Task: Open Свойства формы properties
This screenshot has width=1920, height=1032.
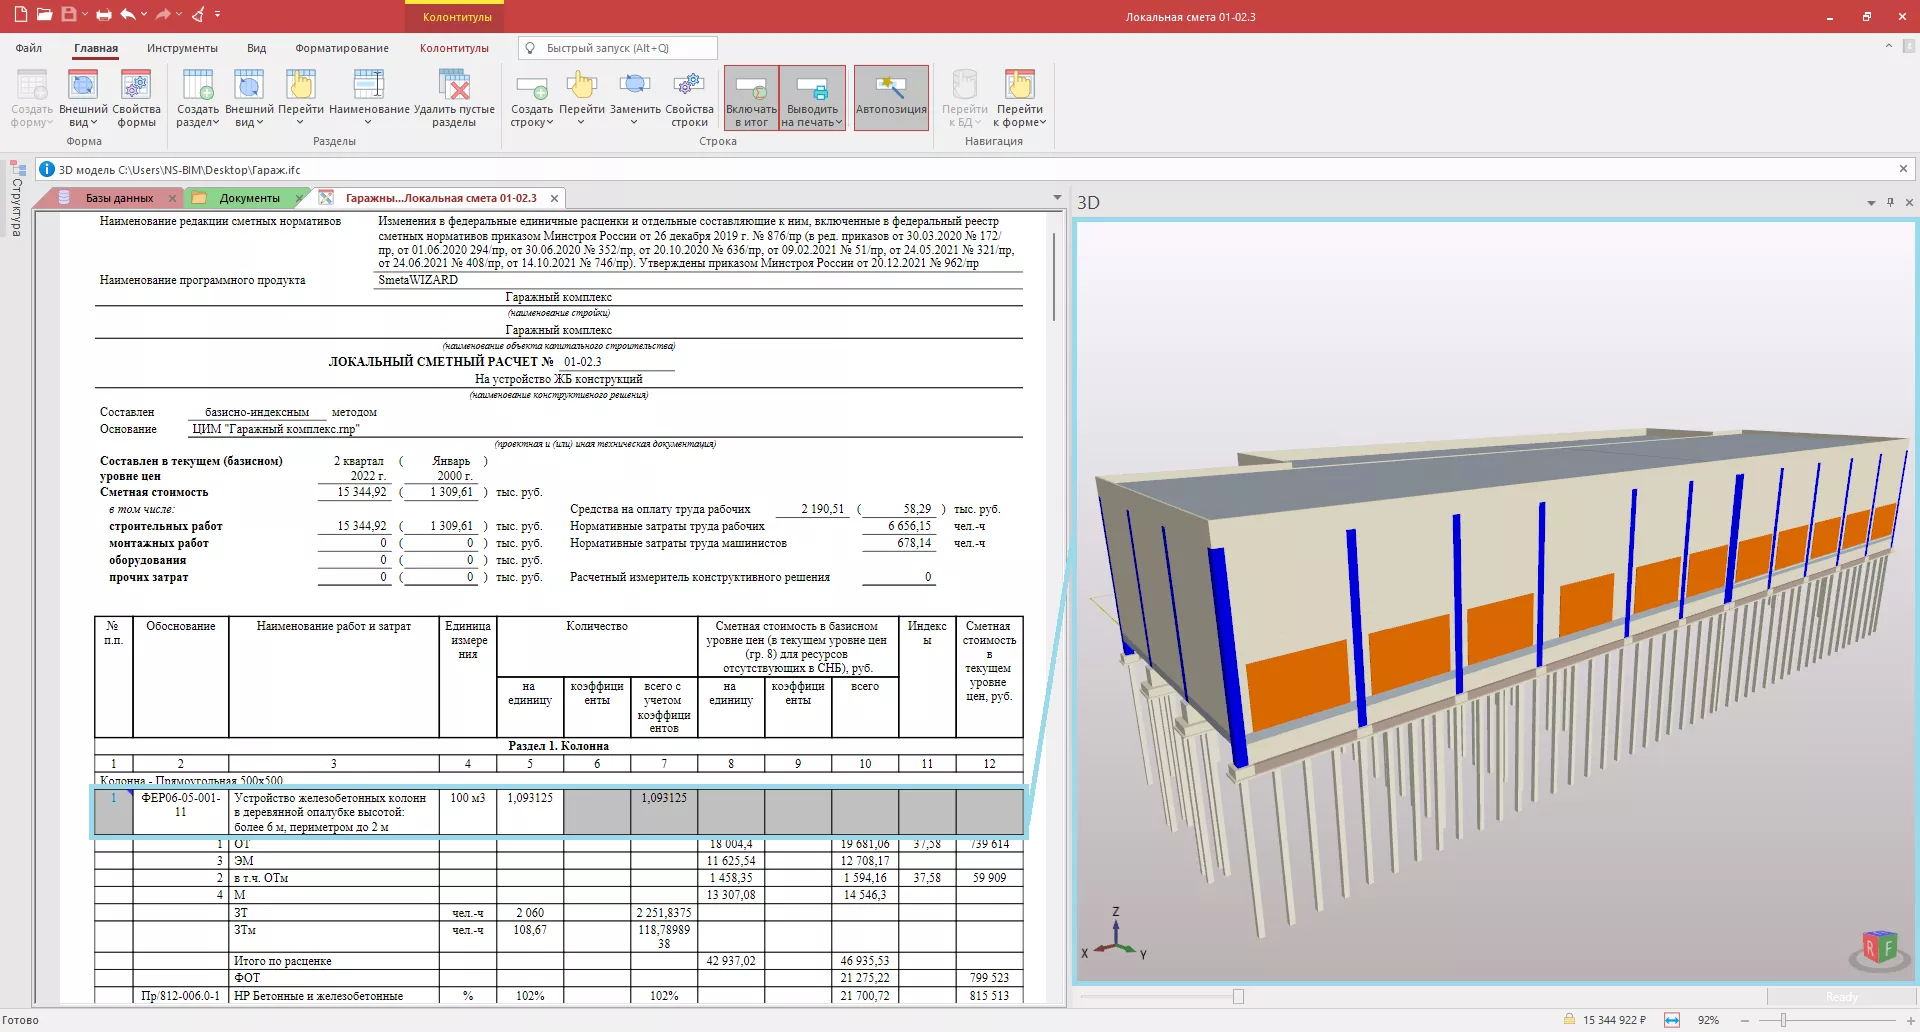Action: (x=136, y=99)
